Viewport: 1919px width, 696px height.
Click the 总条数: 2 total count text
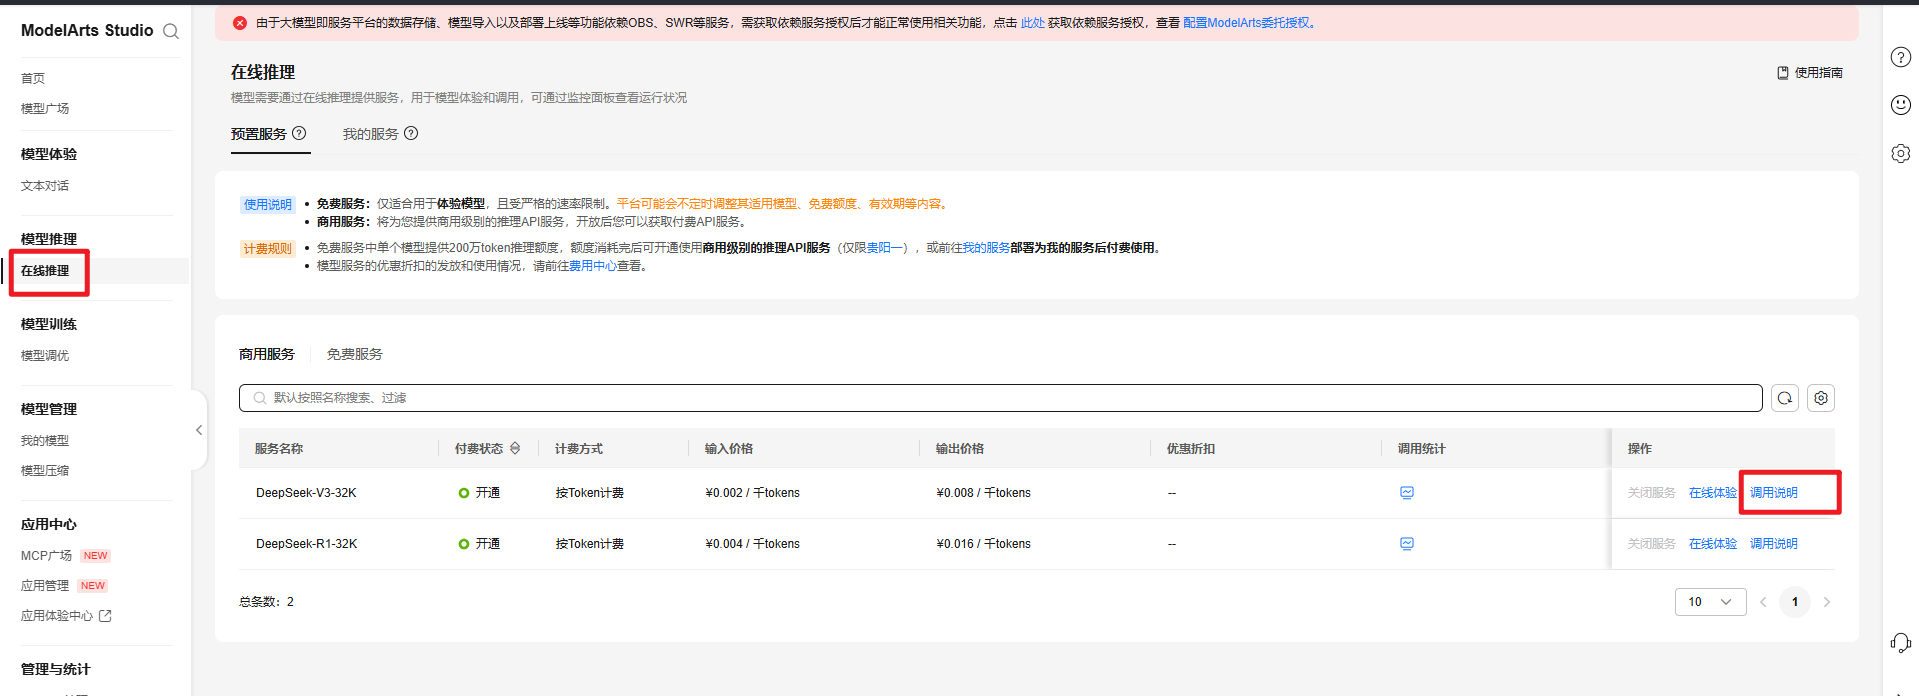pos(266,602)
